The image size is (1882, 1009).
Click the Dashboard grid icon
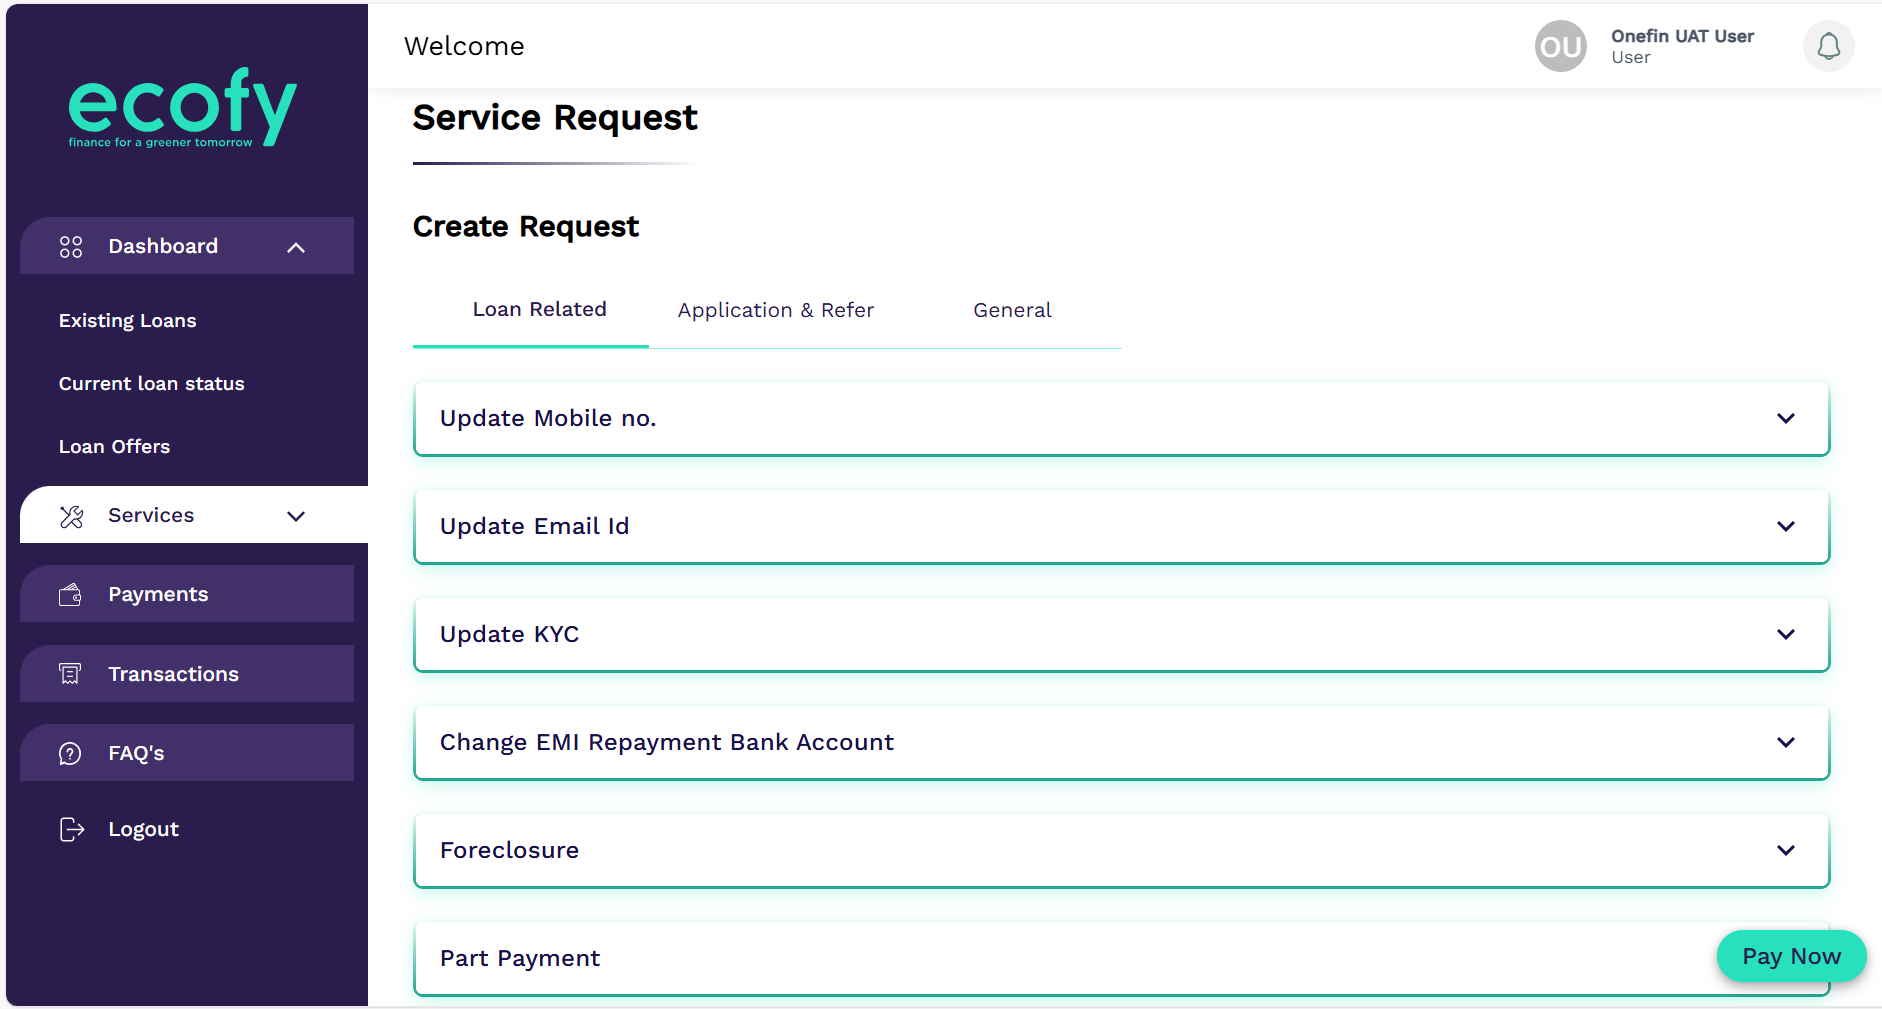tap(71, 247)
